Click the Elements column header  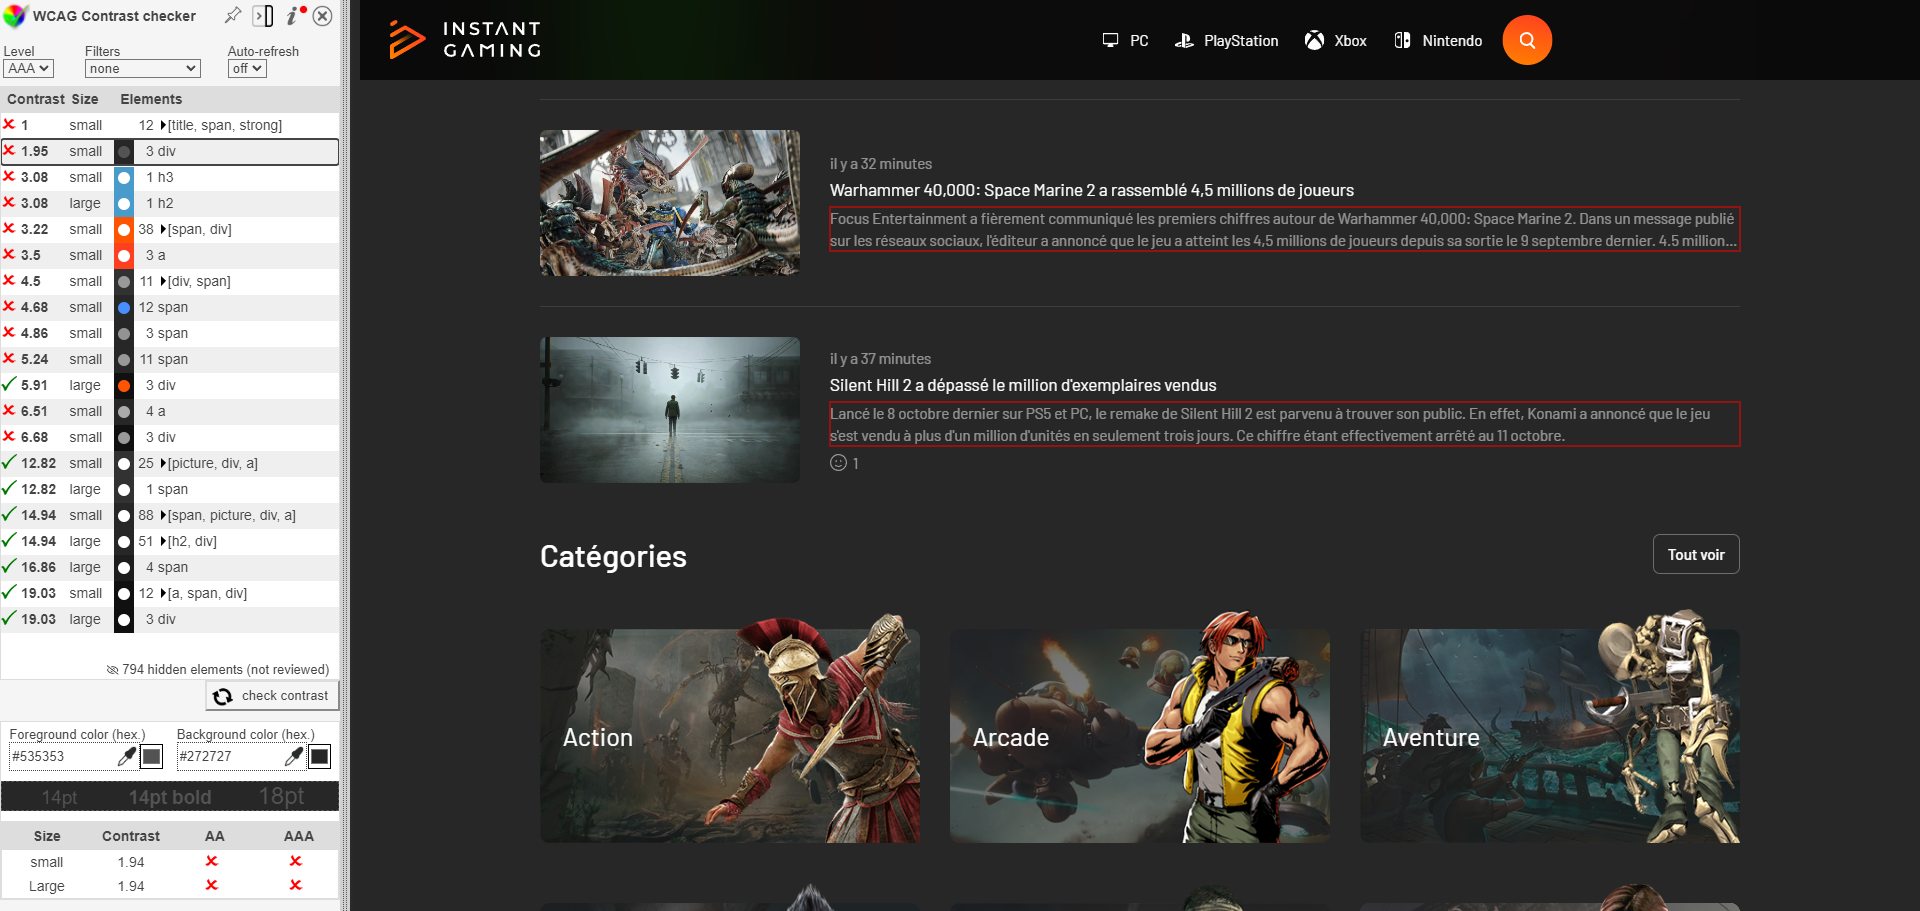(151, 99)
